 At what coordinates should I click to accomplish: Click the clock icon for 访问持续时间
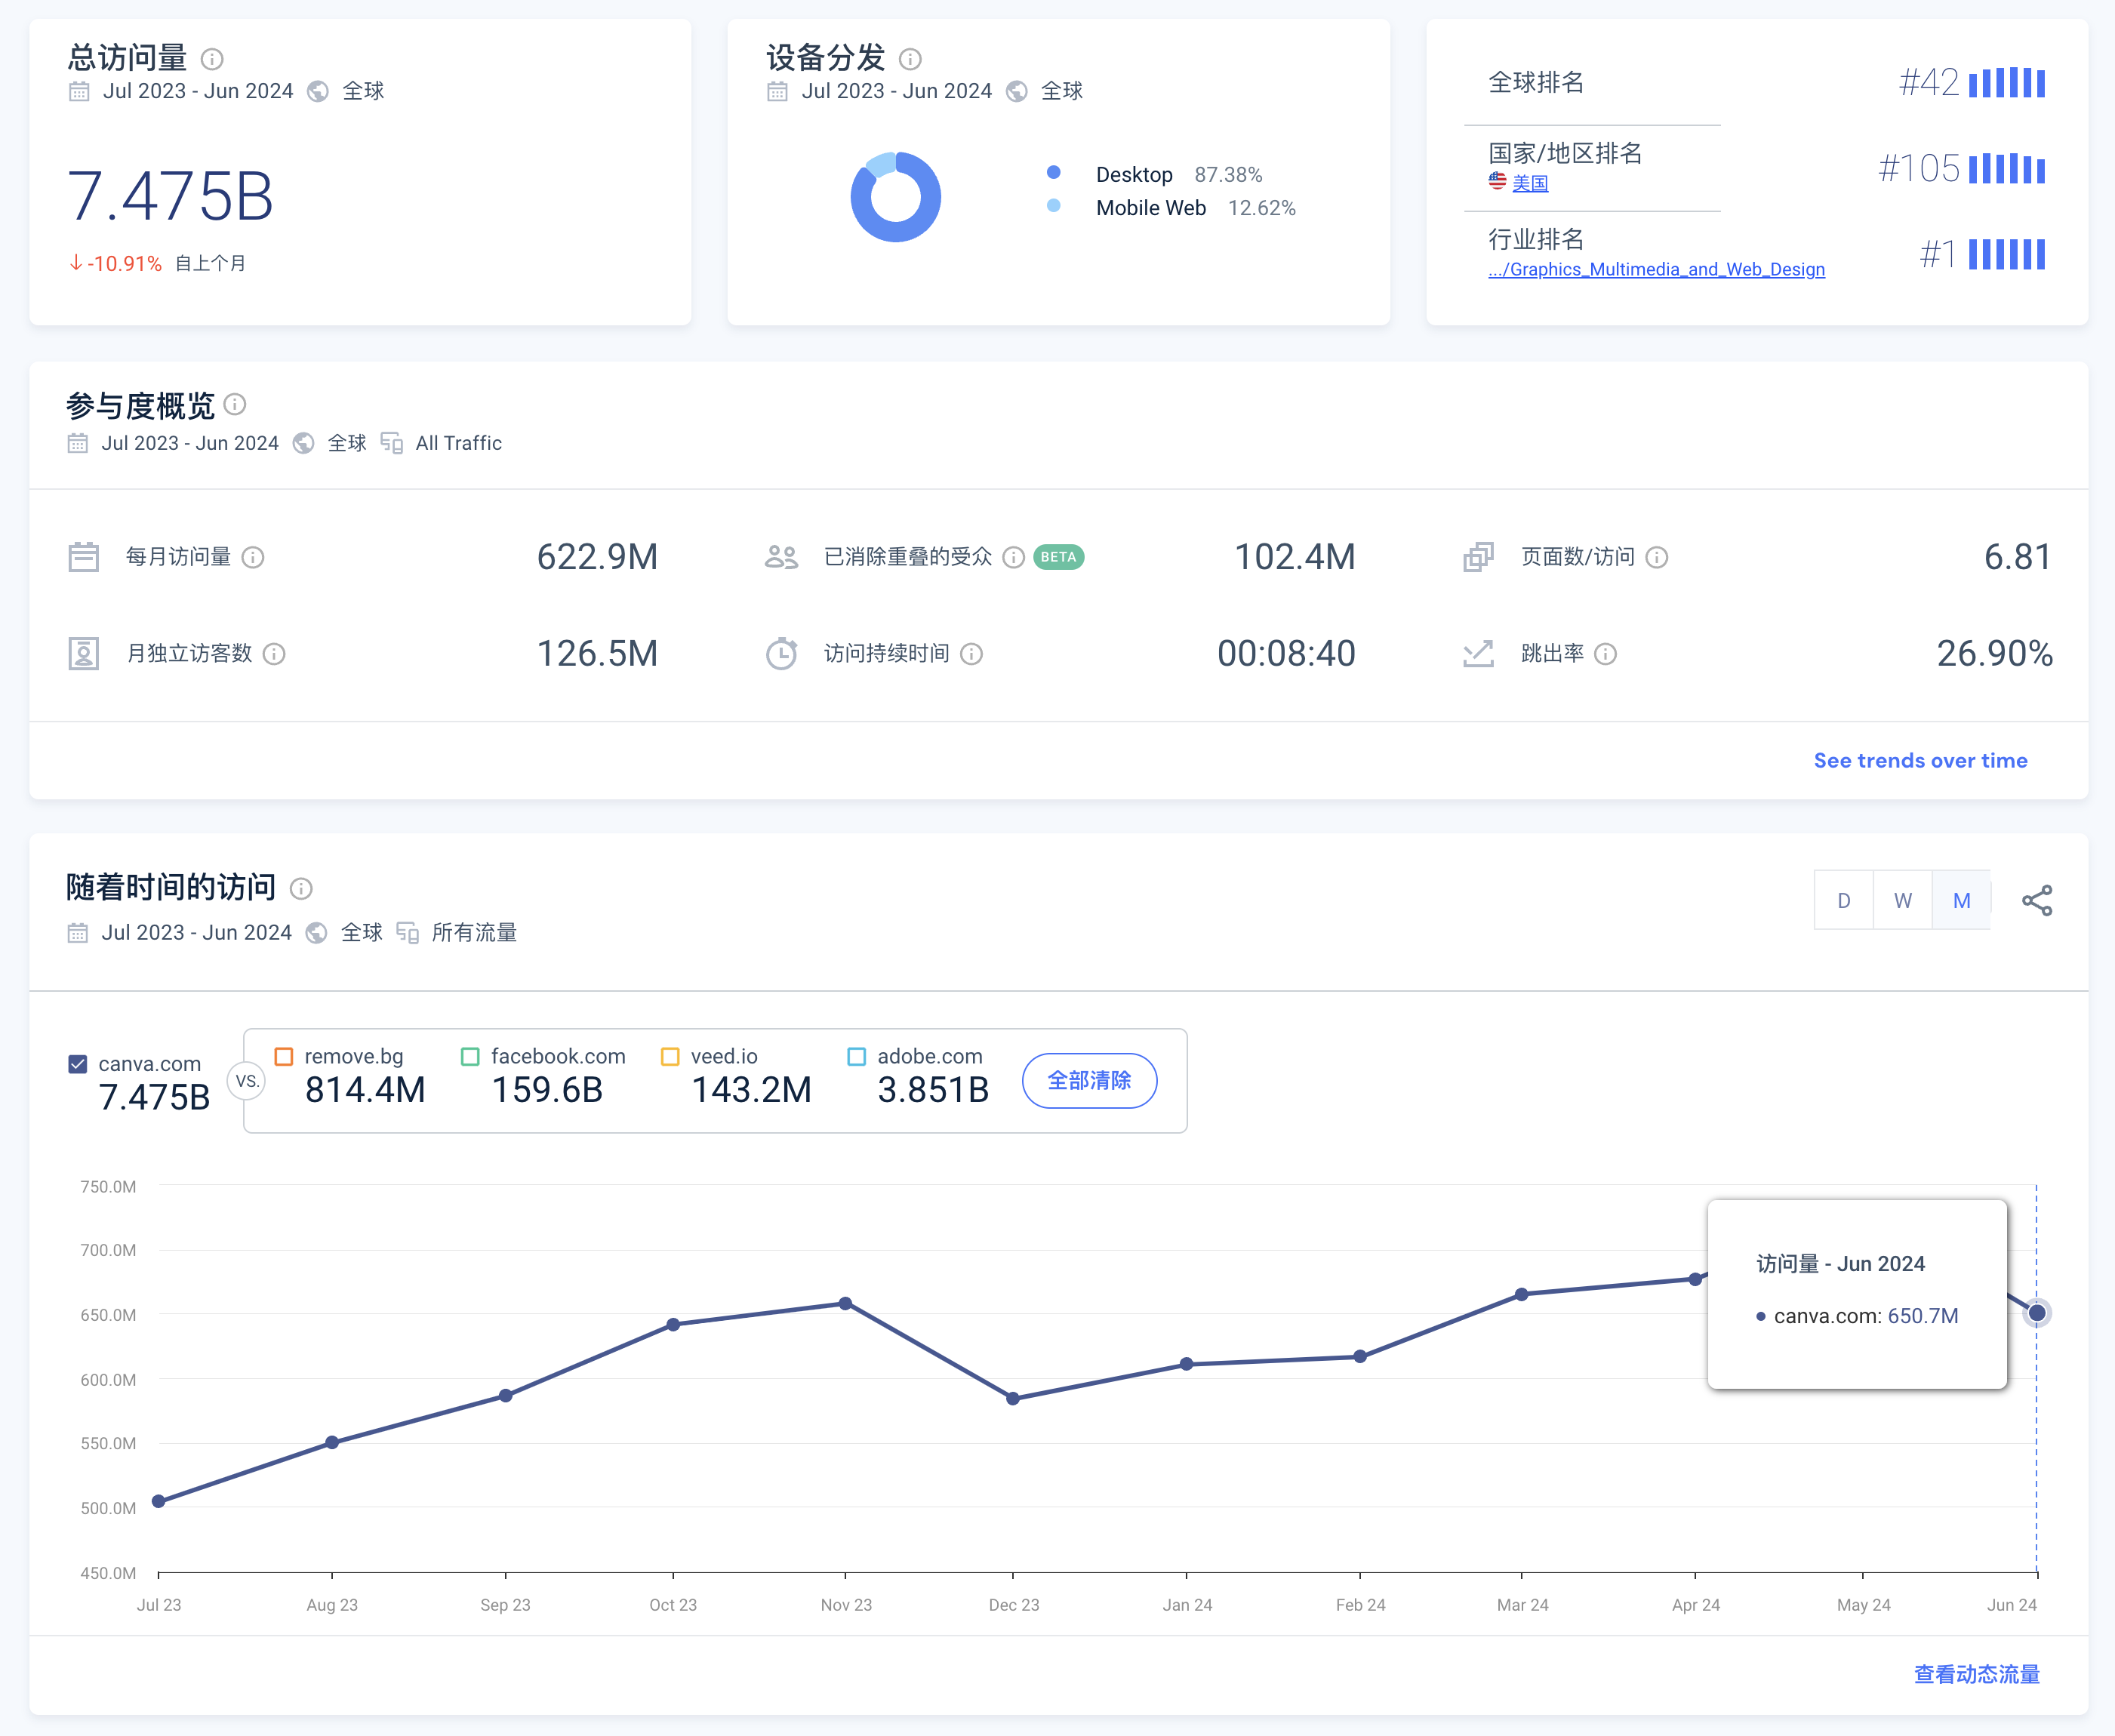click(x=781, y=654)
